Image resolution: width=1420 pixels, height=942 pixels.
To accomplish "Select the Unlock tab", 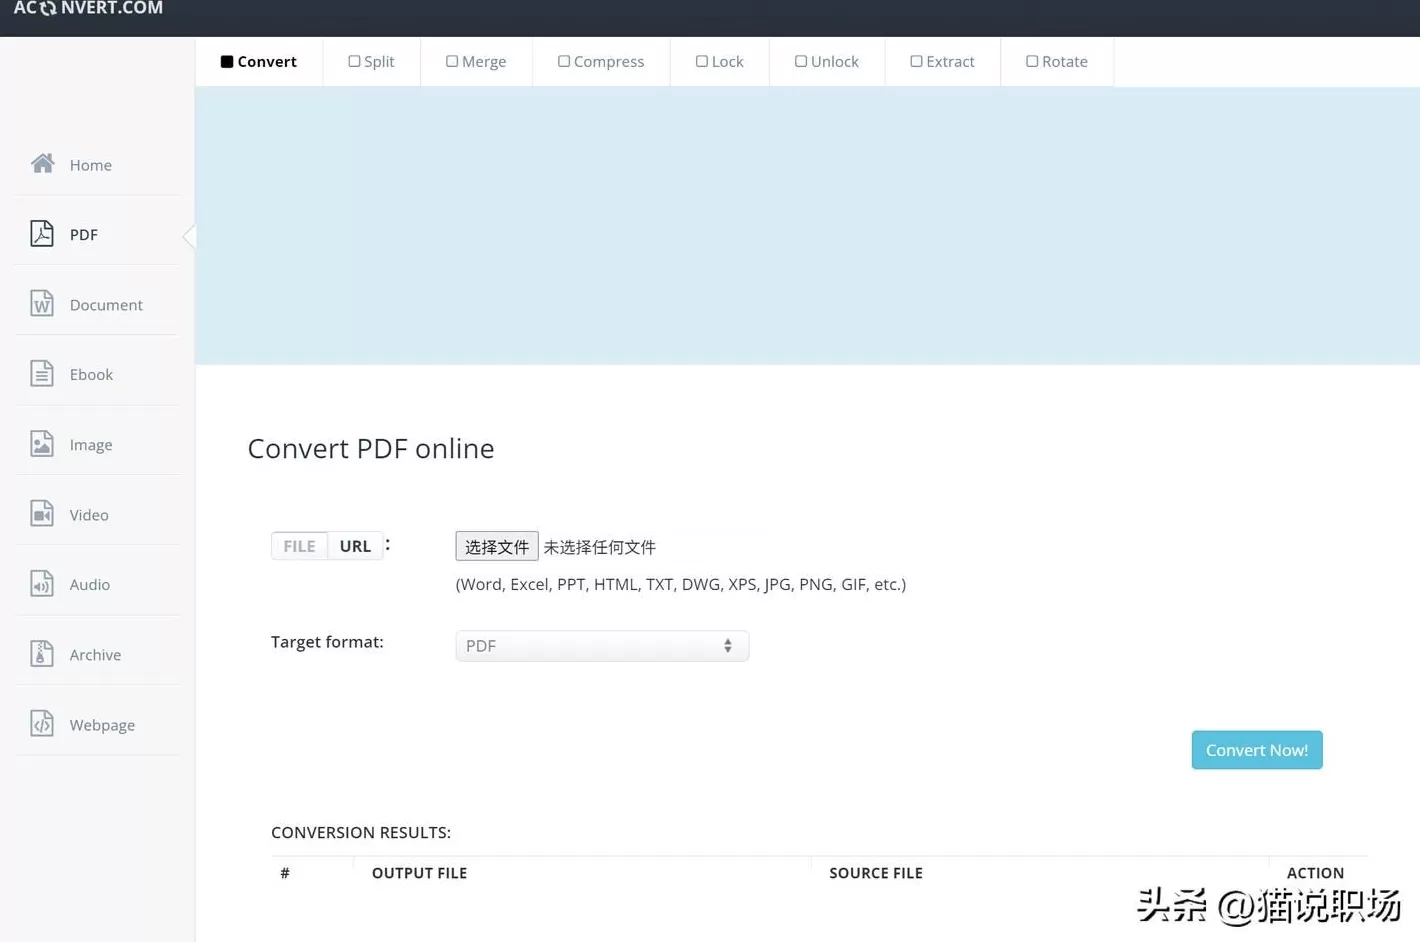I will click(827, 61).
